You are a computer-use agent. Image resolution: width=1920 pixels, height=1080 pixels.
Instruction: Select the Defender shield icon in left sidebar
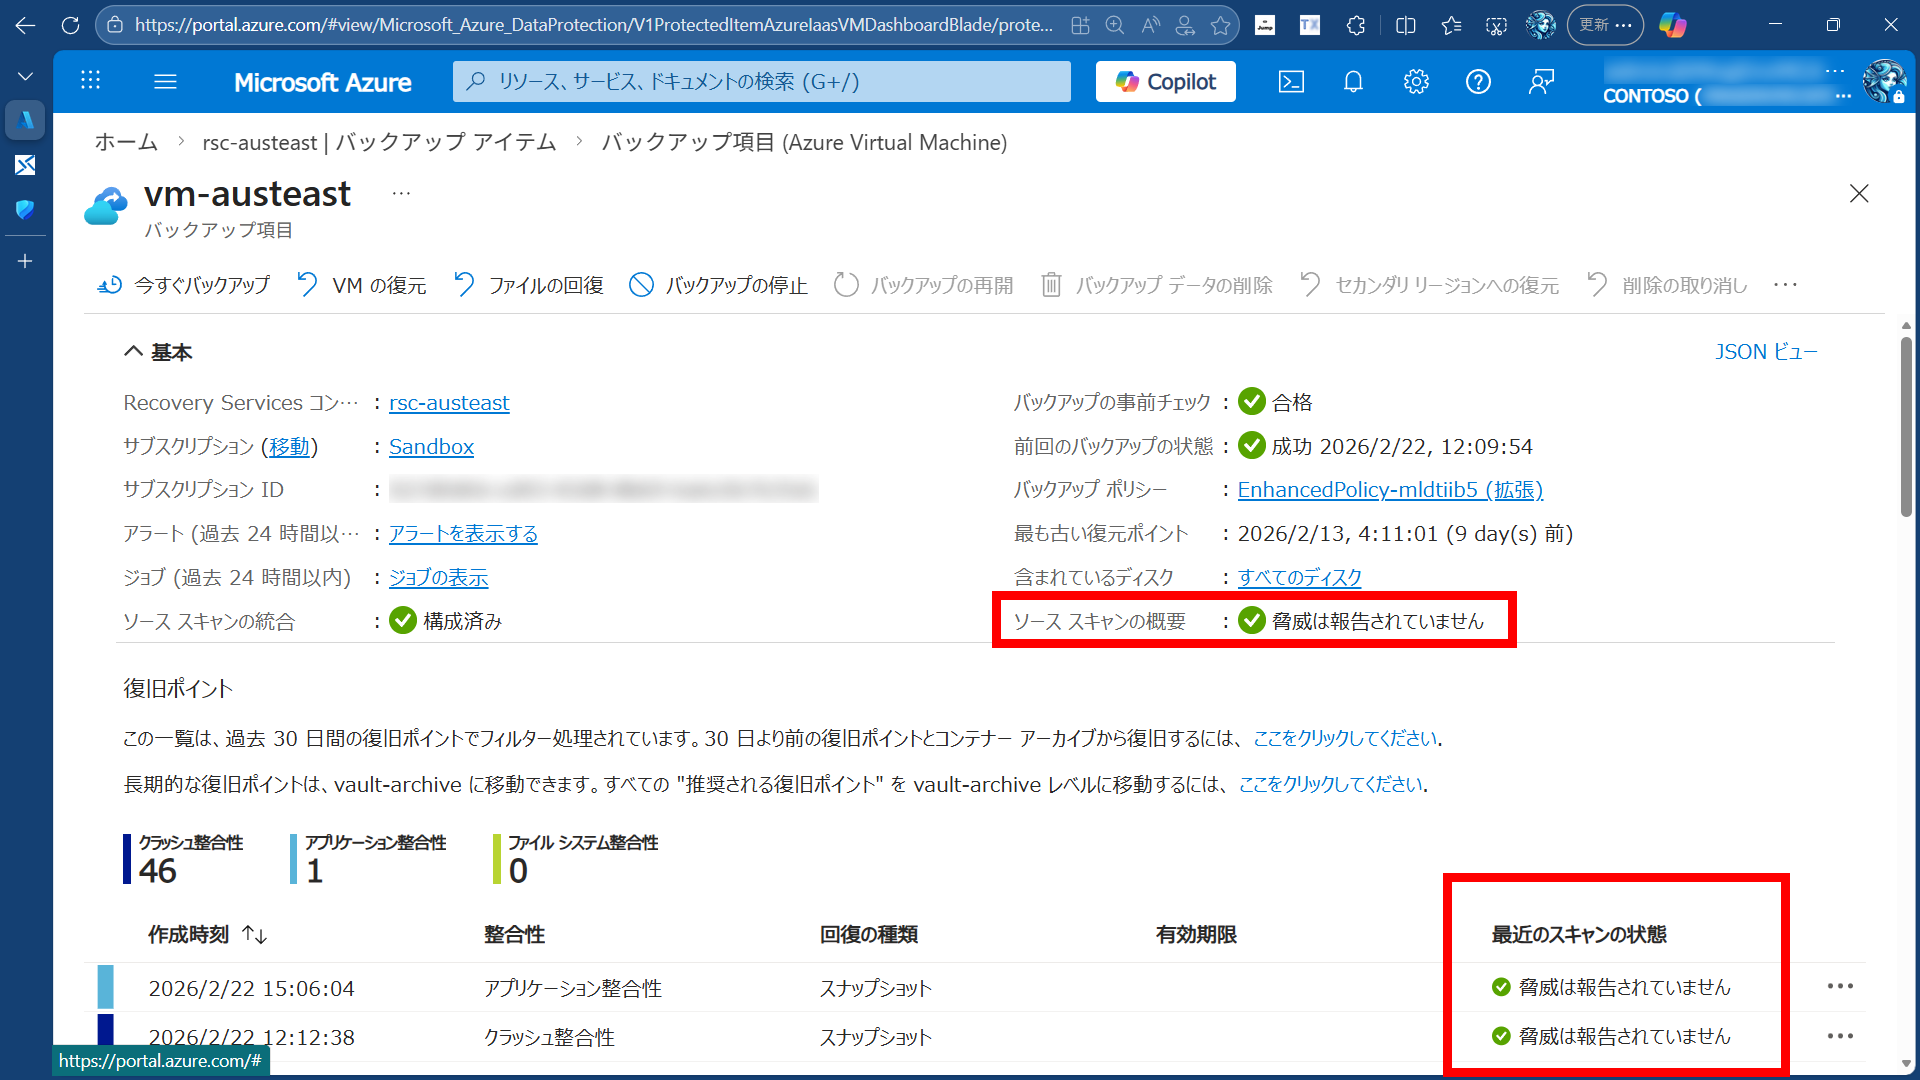tap(25, 211)
